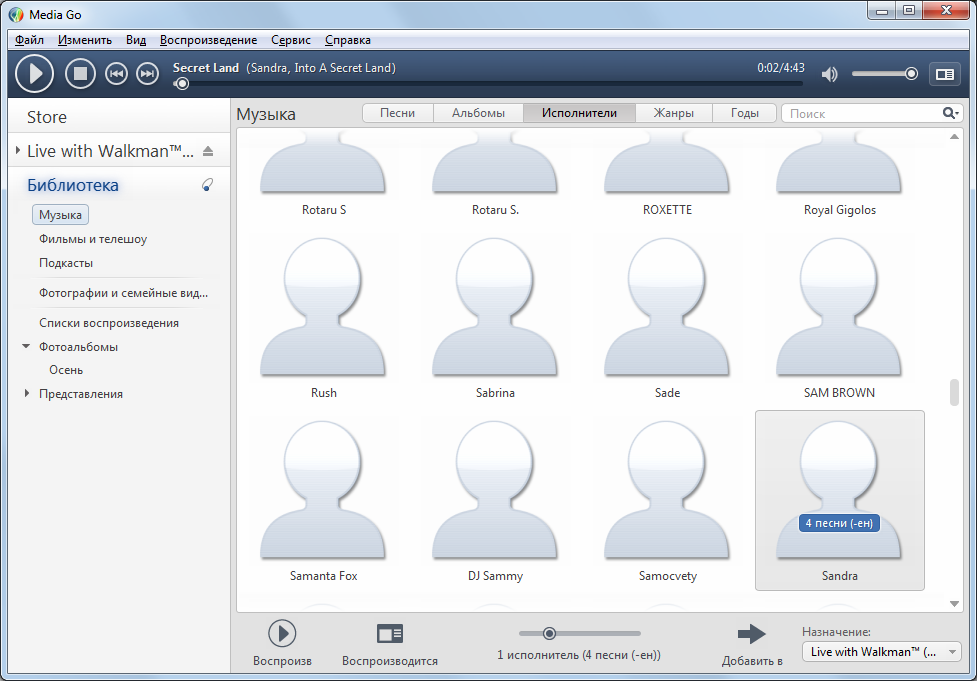
Task: Click the Воспроизводится icon in the bottom bar
Action: (x=390, y=634)
